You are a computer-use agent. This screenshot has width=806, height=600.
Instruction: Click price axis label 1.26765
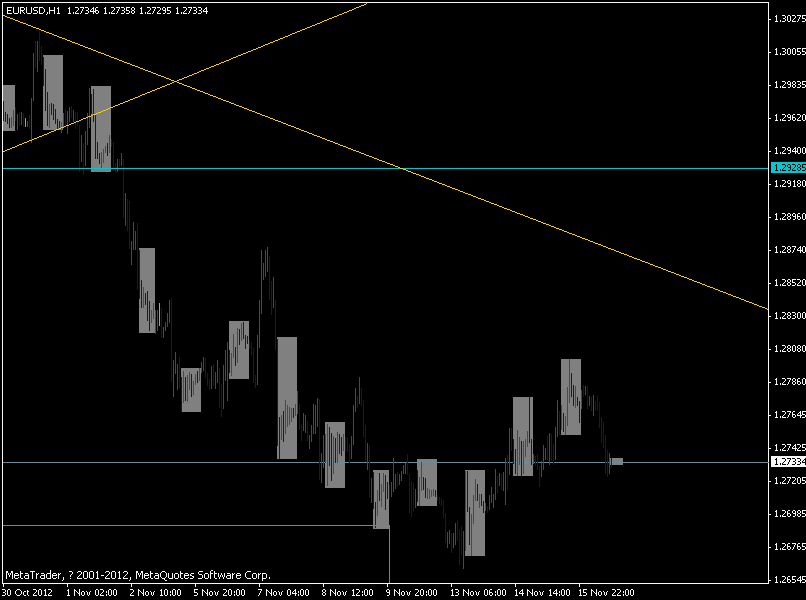[x=790, y=547]
